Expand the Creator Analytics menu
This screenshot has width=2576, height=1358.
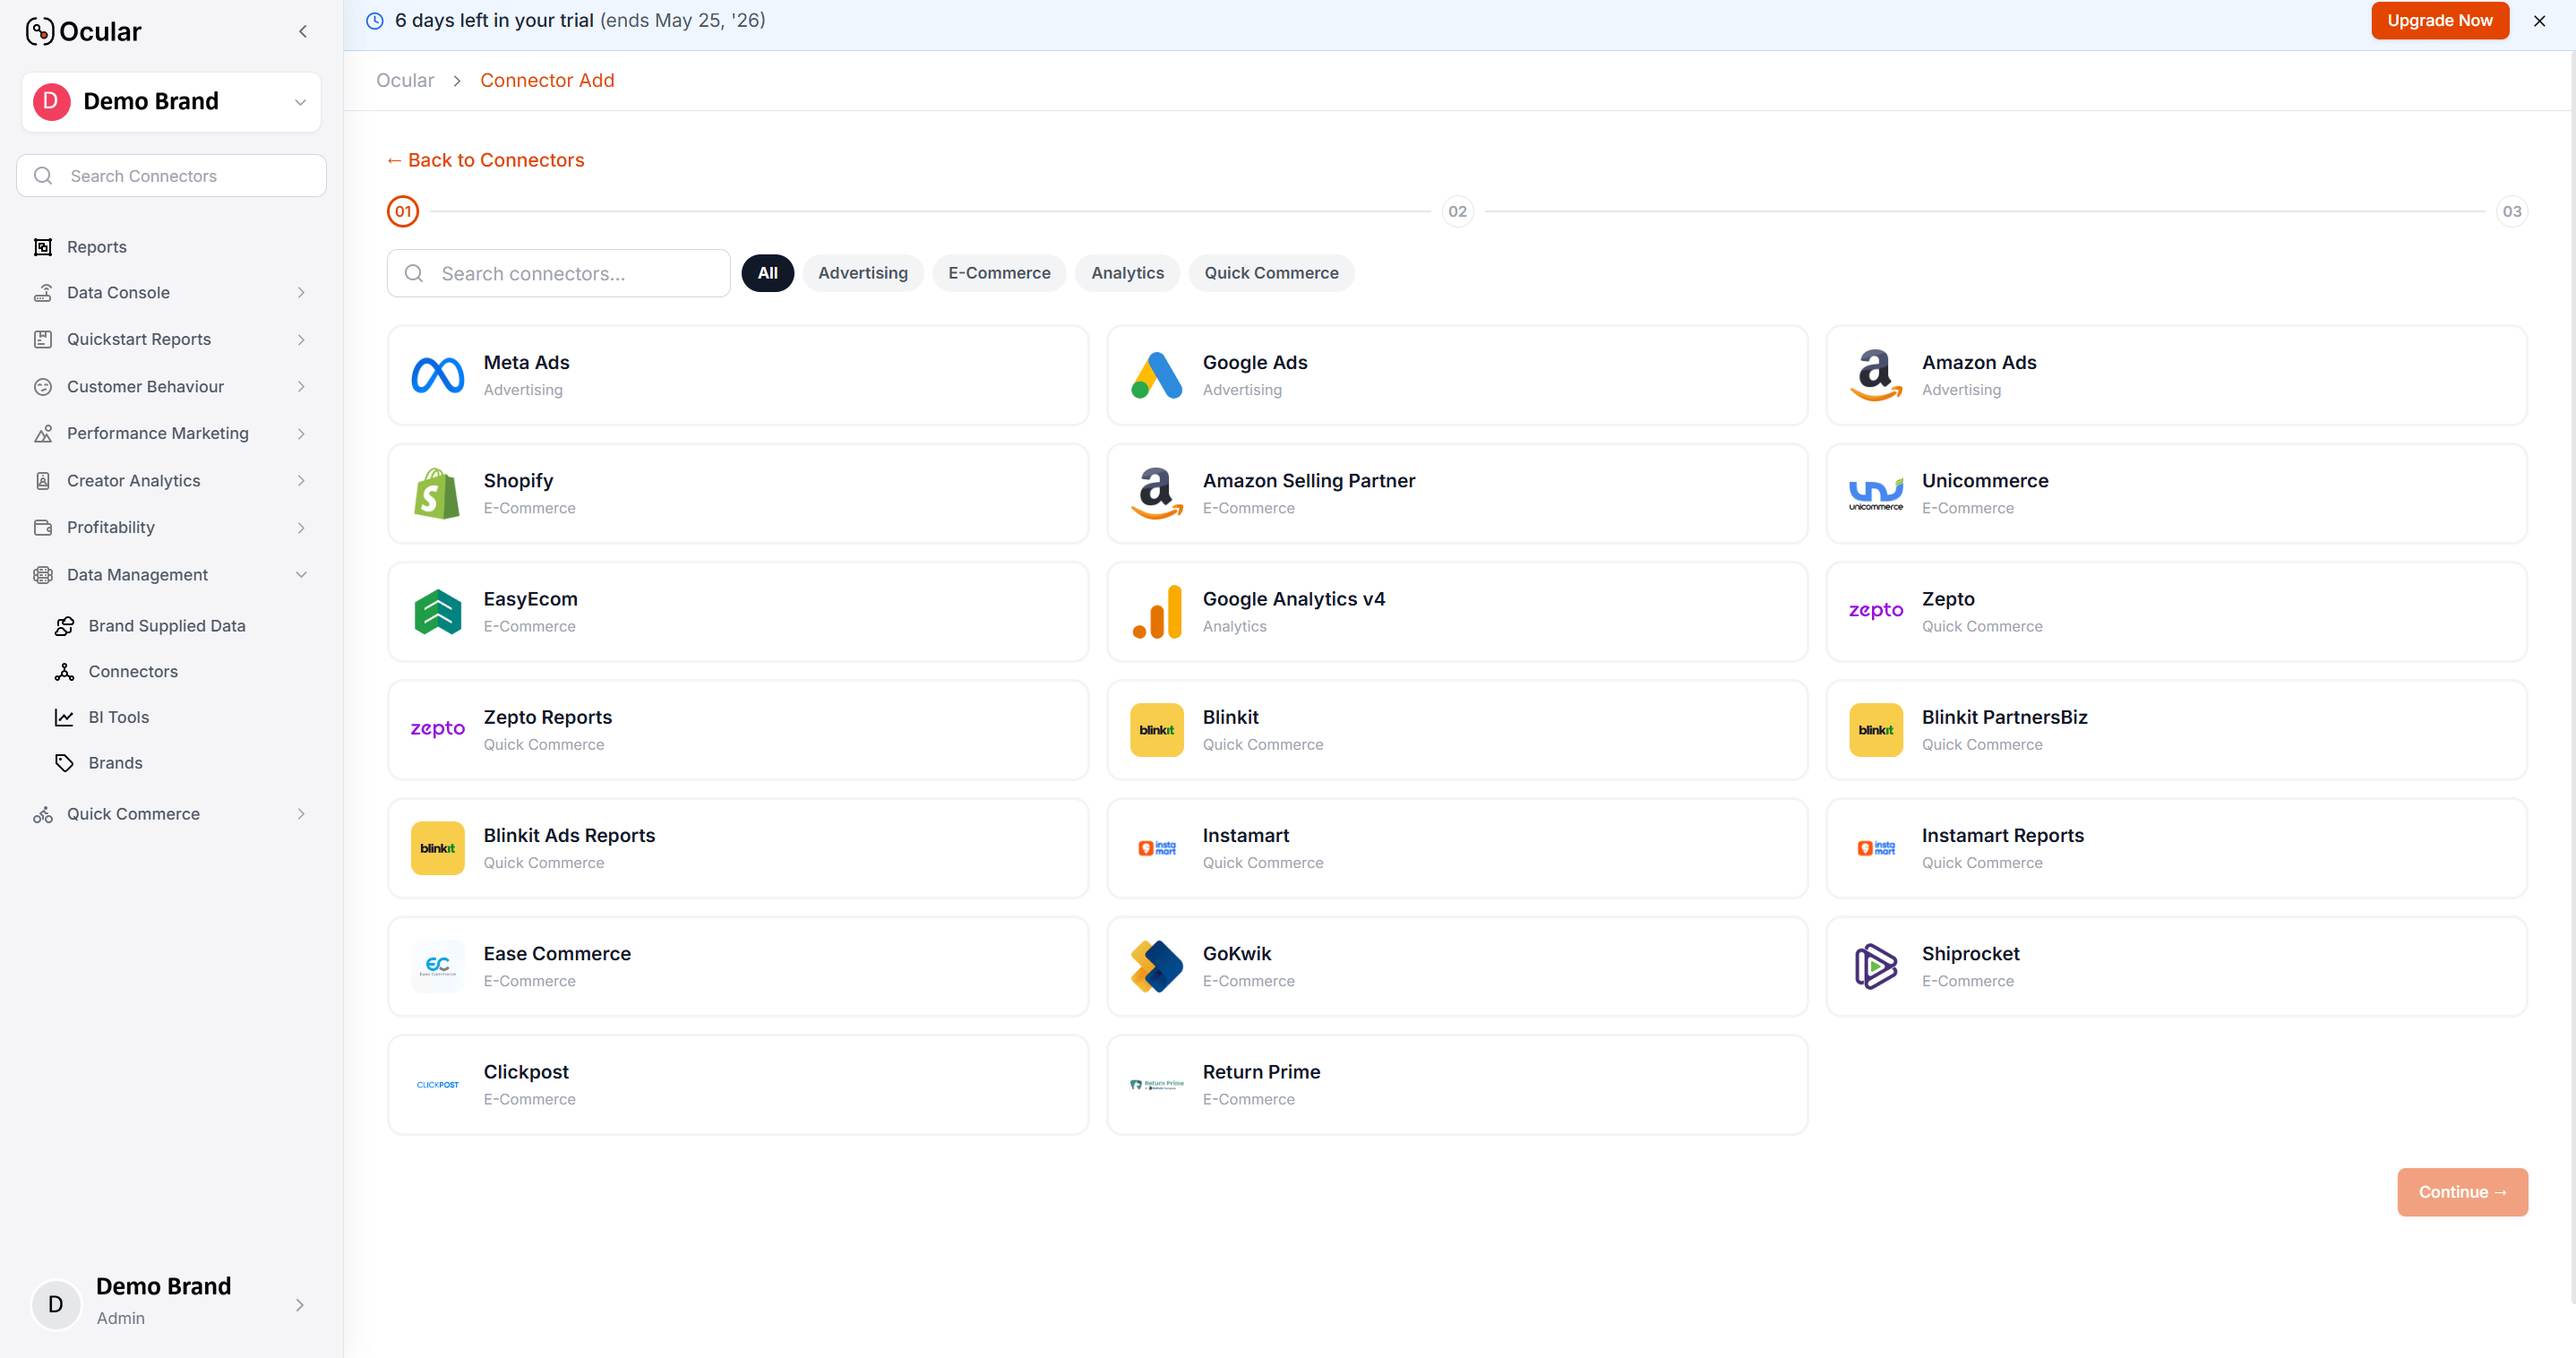(171, 481)
